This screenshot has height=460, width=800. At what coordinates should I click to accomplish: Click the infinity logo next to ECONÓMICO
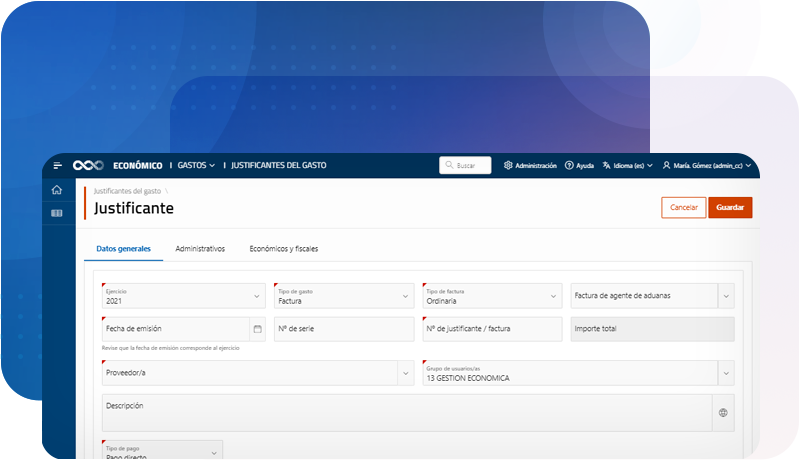tap(88, 165)
